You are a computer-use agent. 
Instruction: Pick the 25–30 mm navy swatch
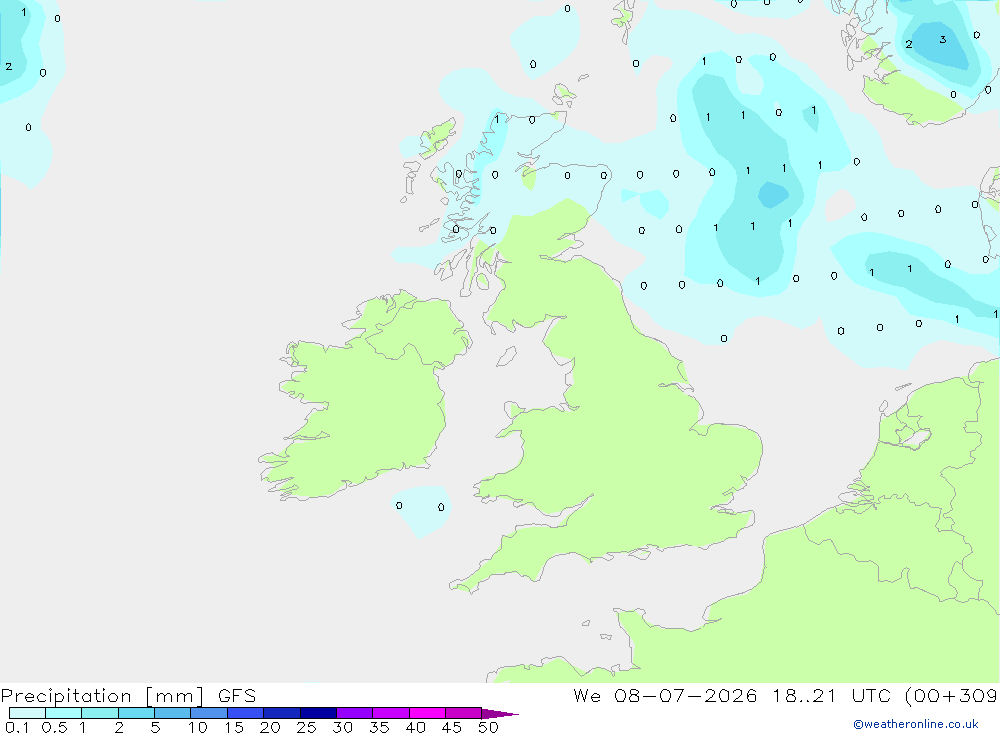pyautogui.click(x=318, y=713)
